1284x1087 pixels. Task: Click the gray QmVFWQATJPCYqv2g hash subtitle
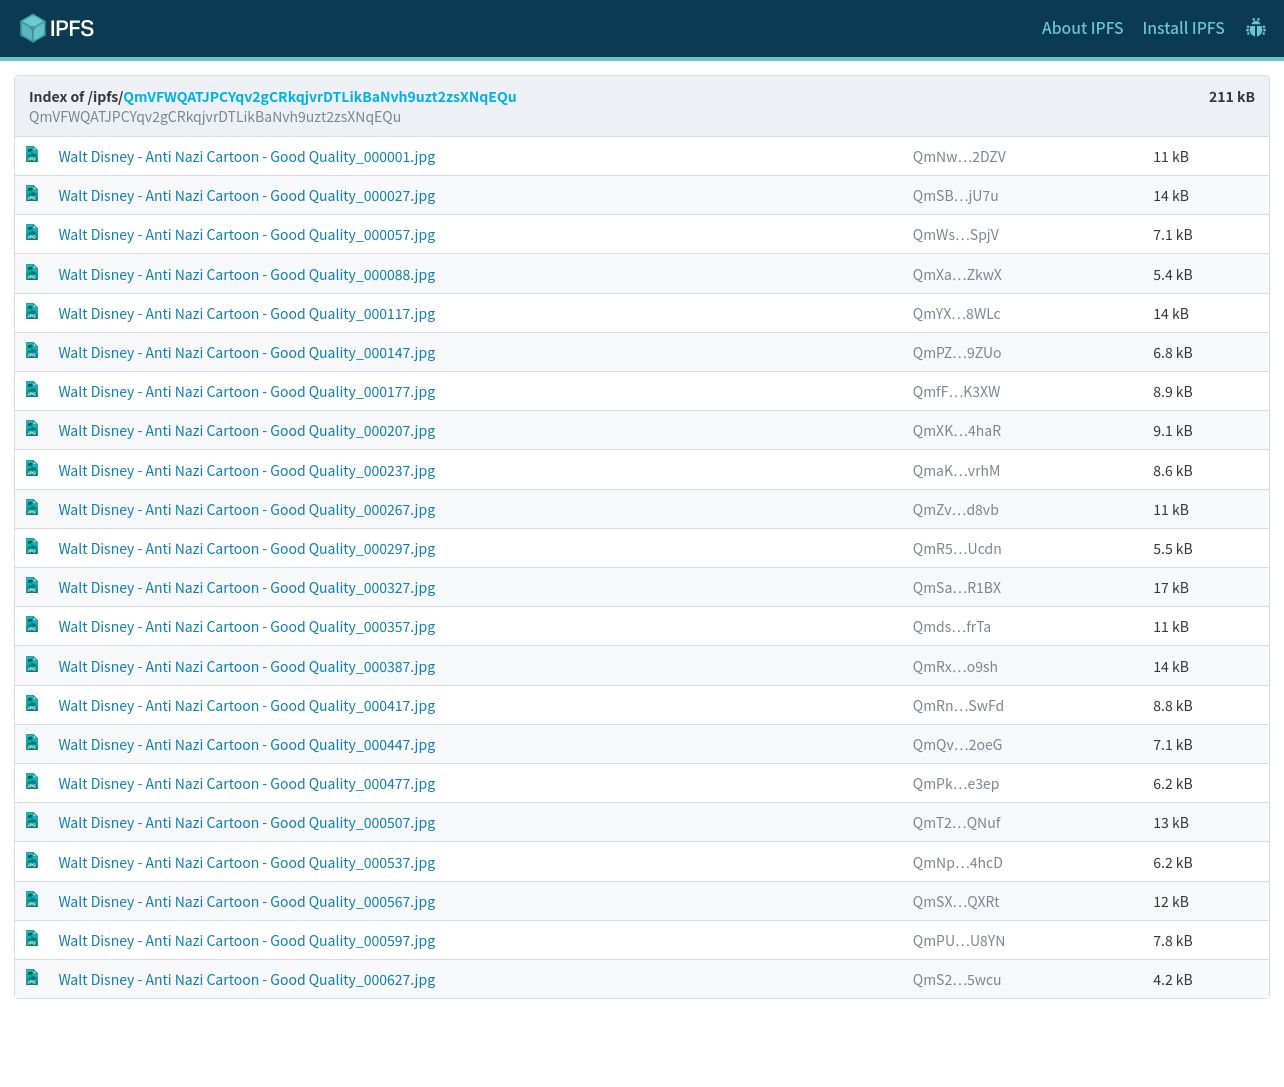(x=215, y=117)
